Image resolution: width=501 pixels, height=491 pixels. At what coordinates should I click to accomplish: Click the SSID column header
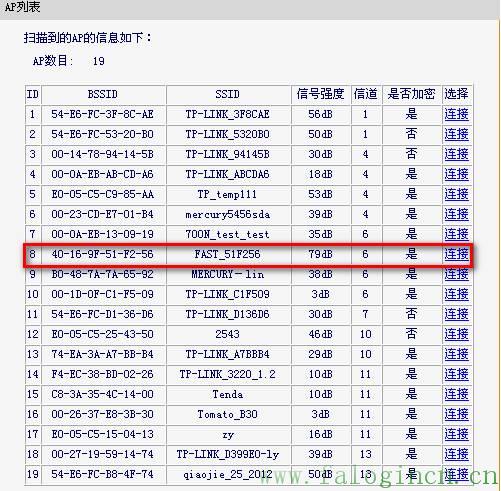(x=227, y=94)
